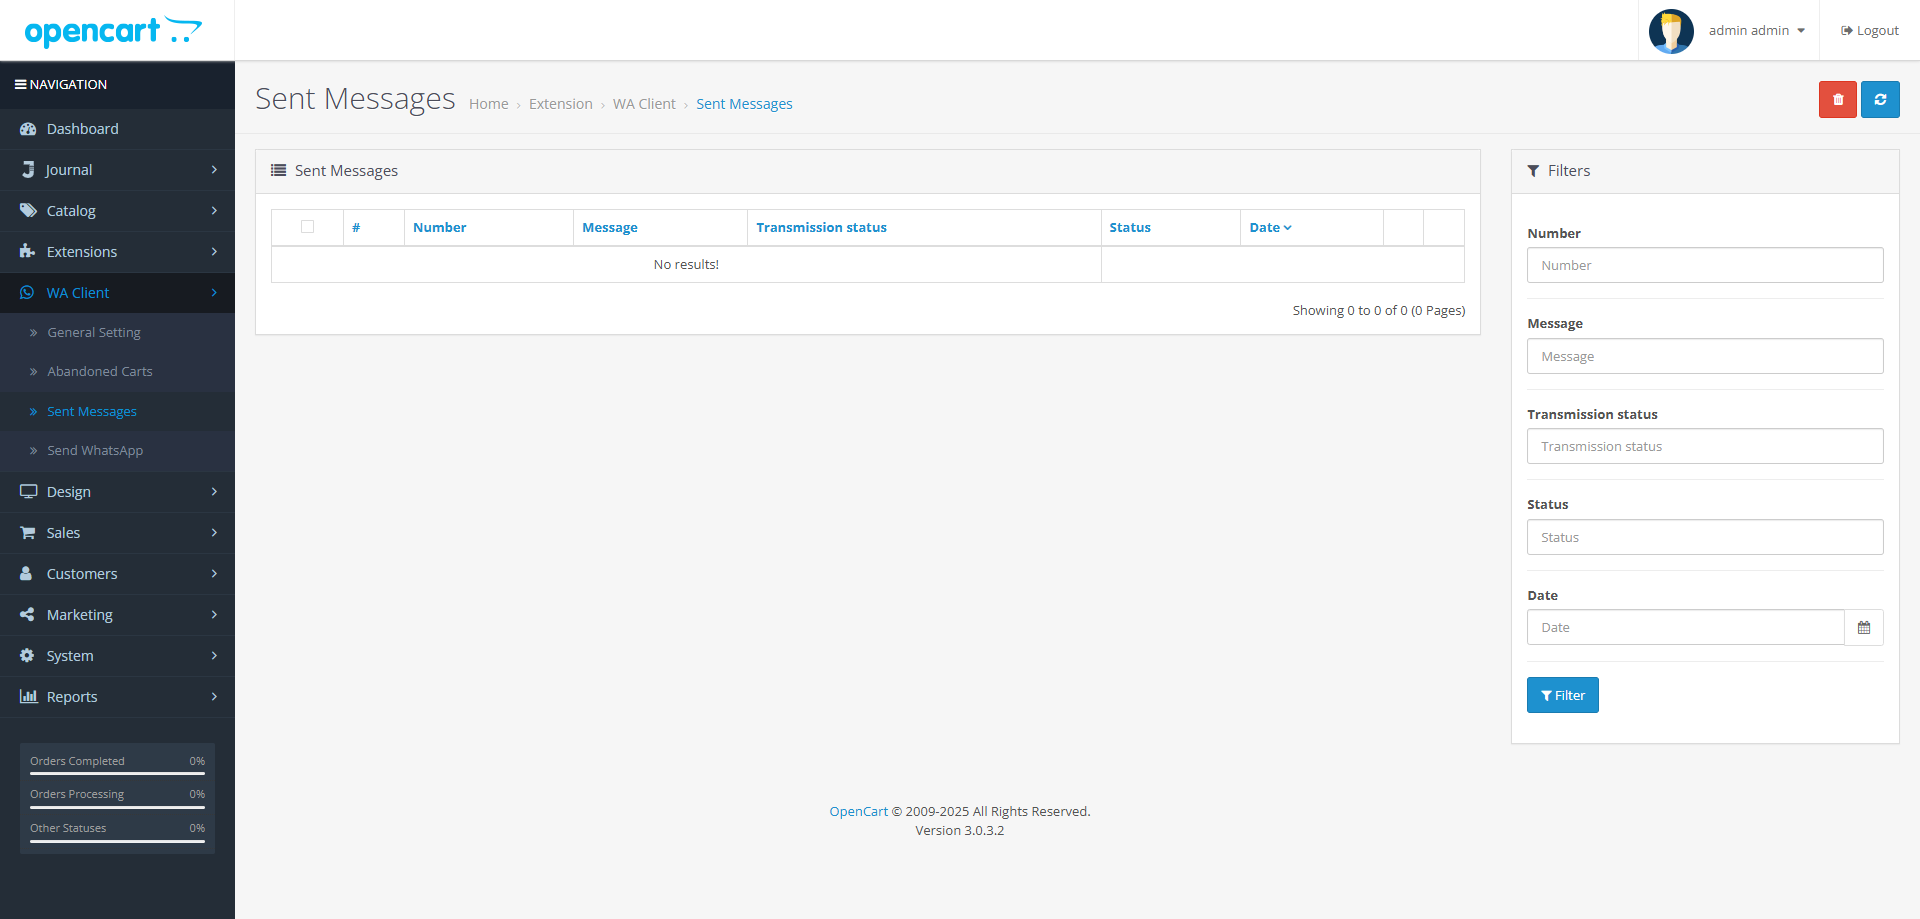
Task: Select Send WhatsApp in the sidebar
Action: [95, 451]
